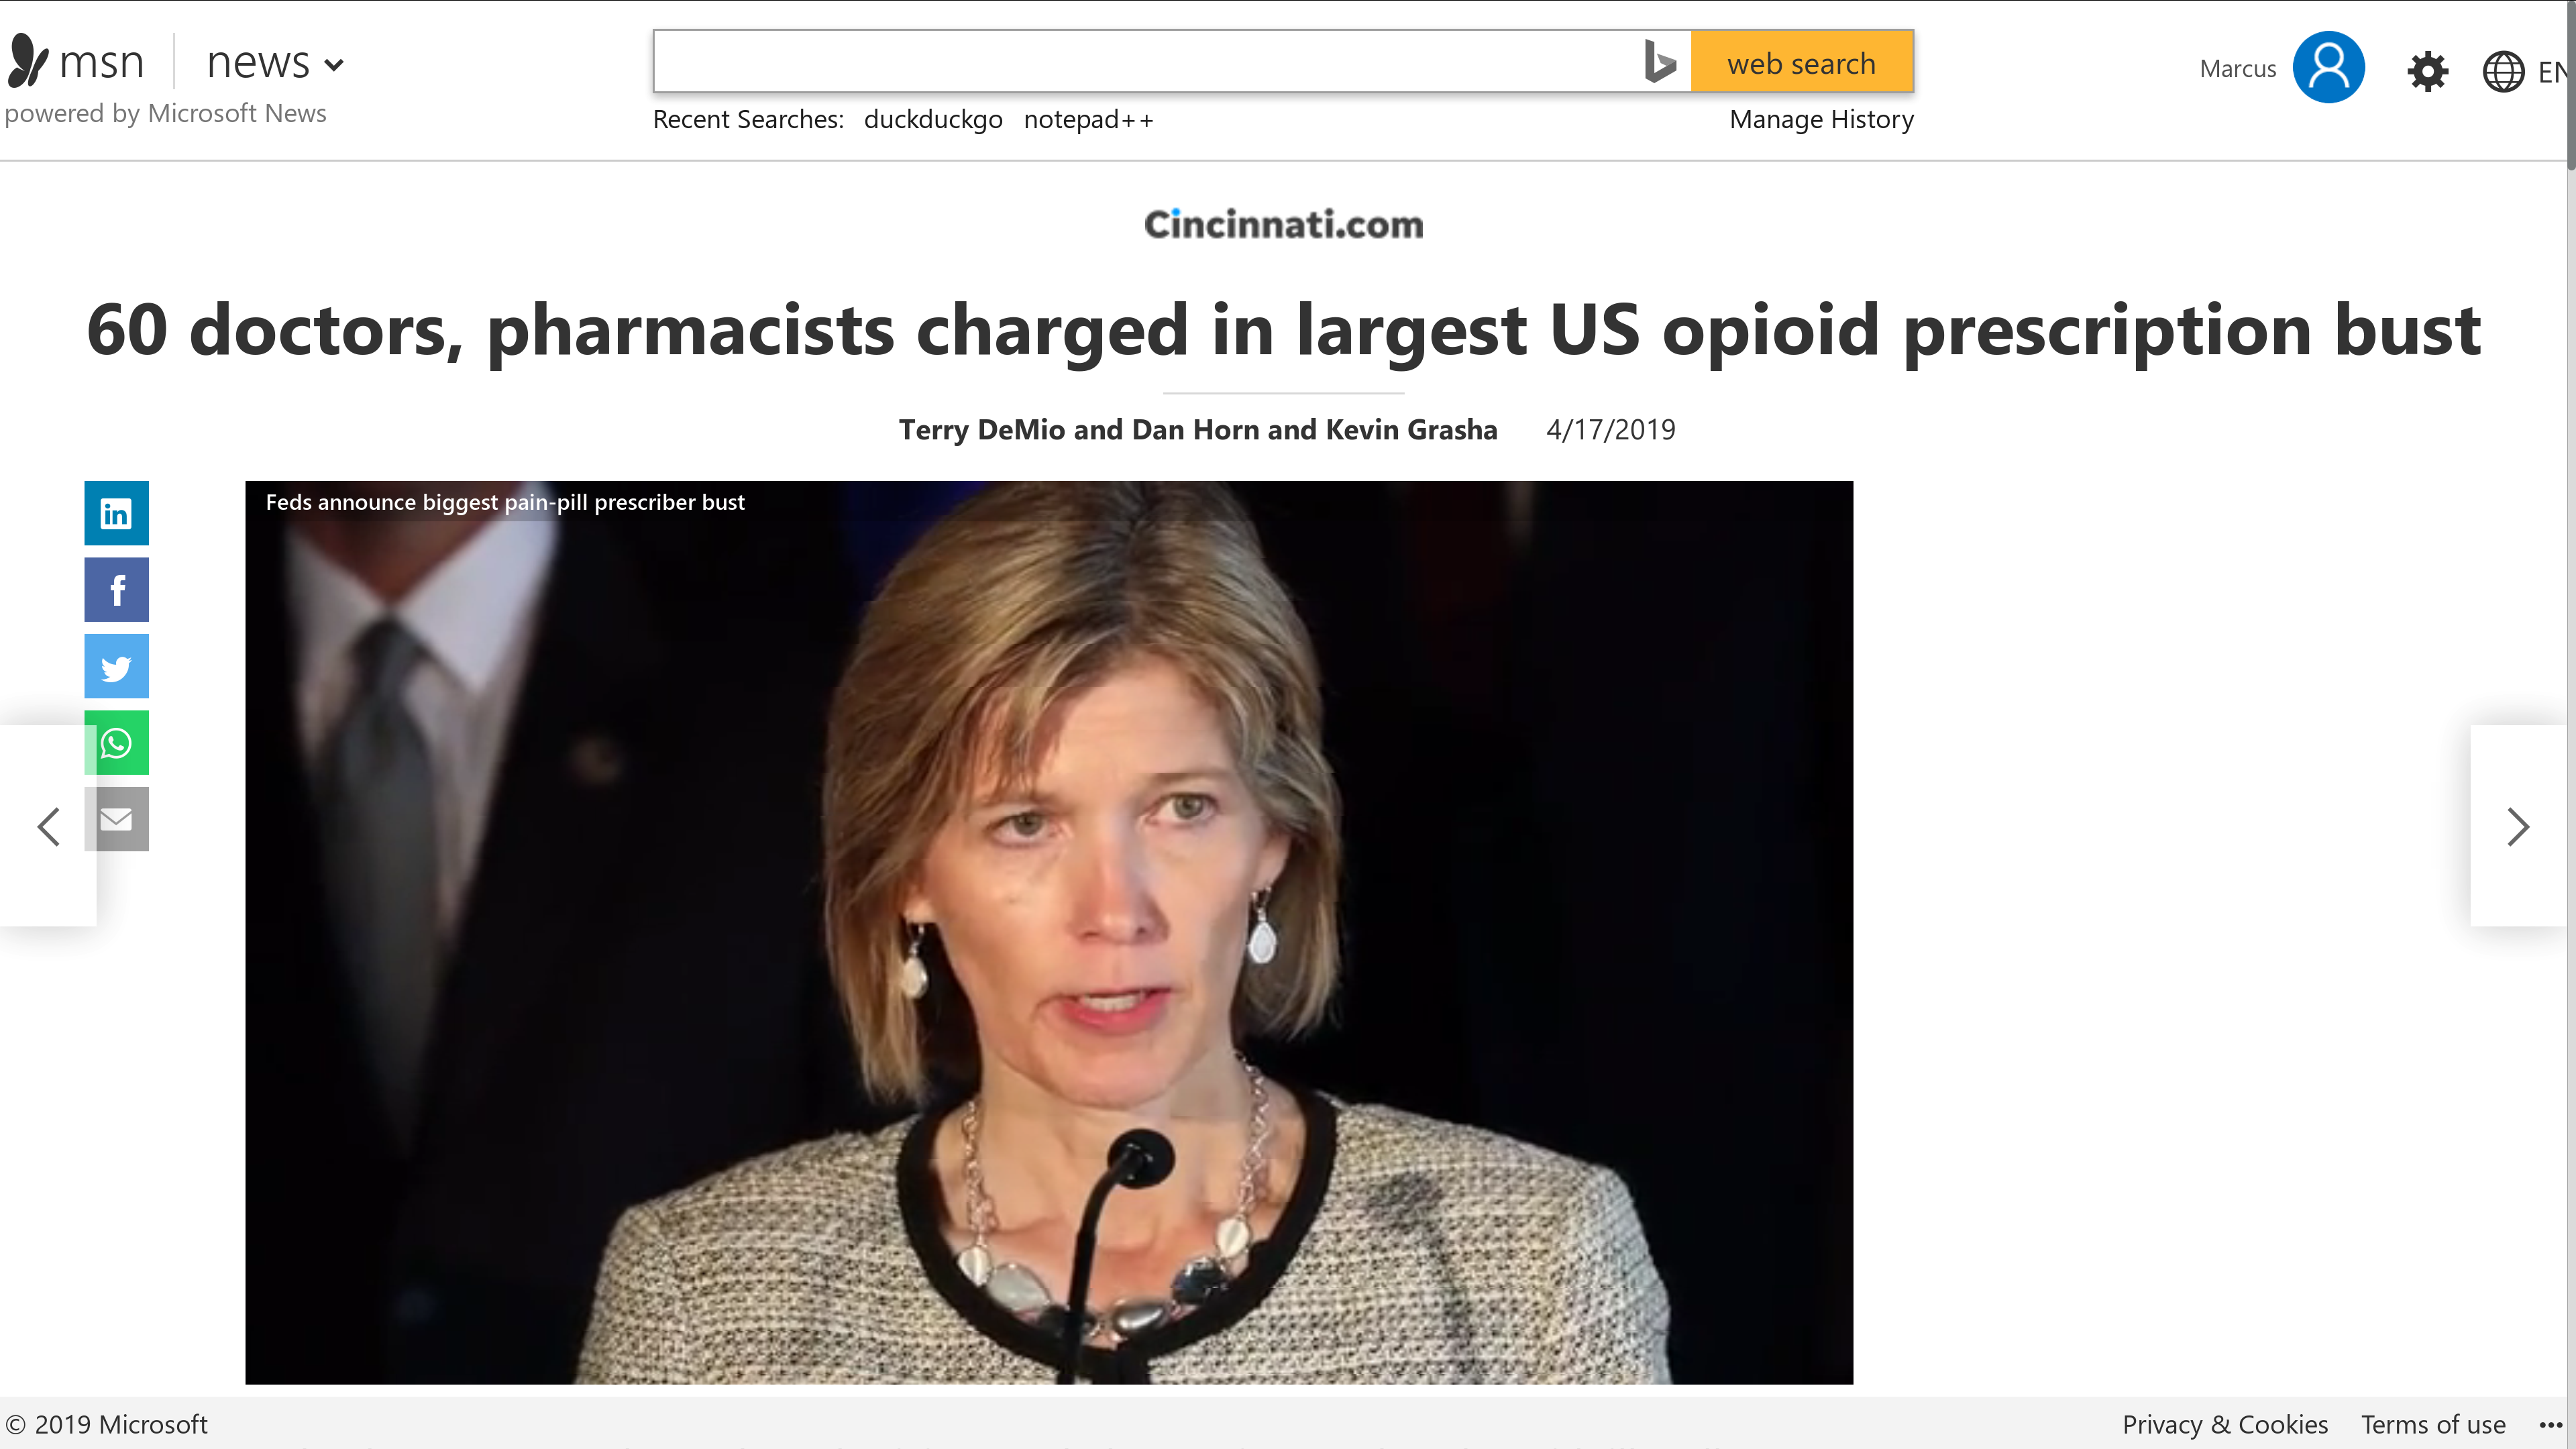Play the pain-pill prescriber bust video
This screenshot has height=1449, width=2576.
point(1049,932)
